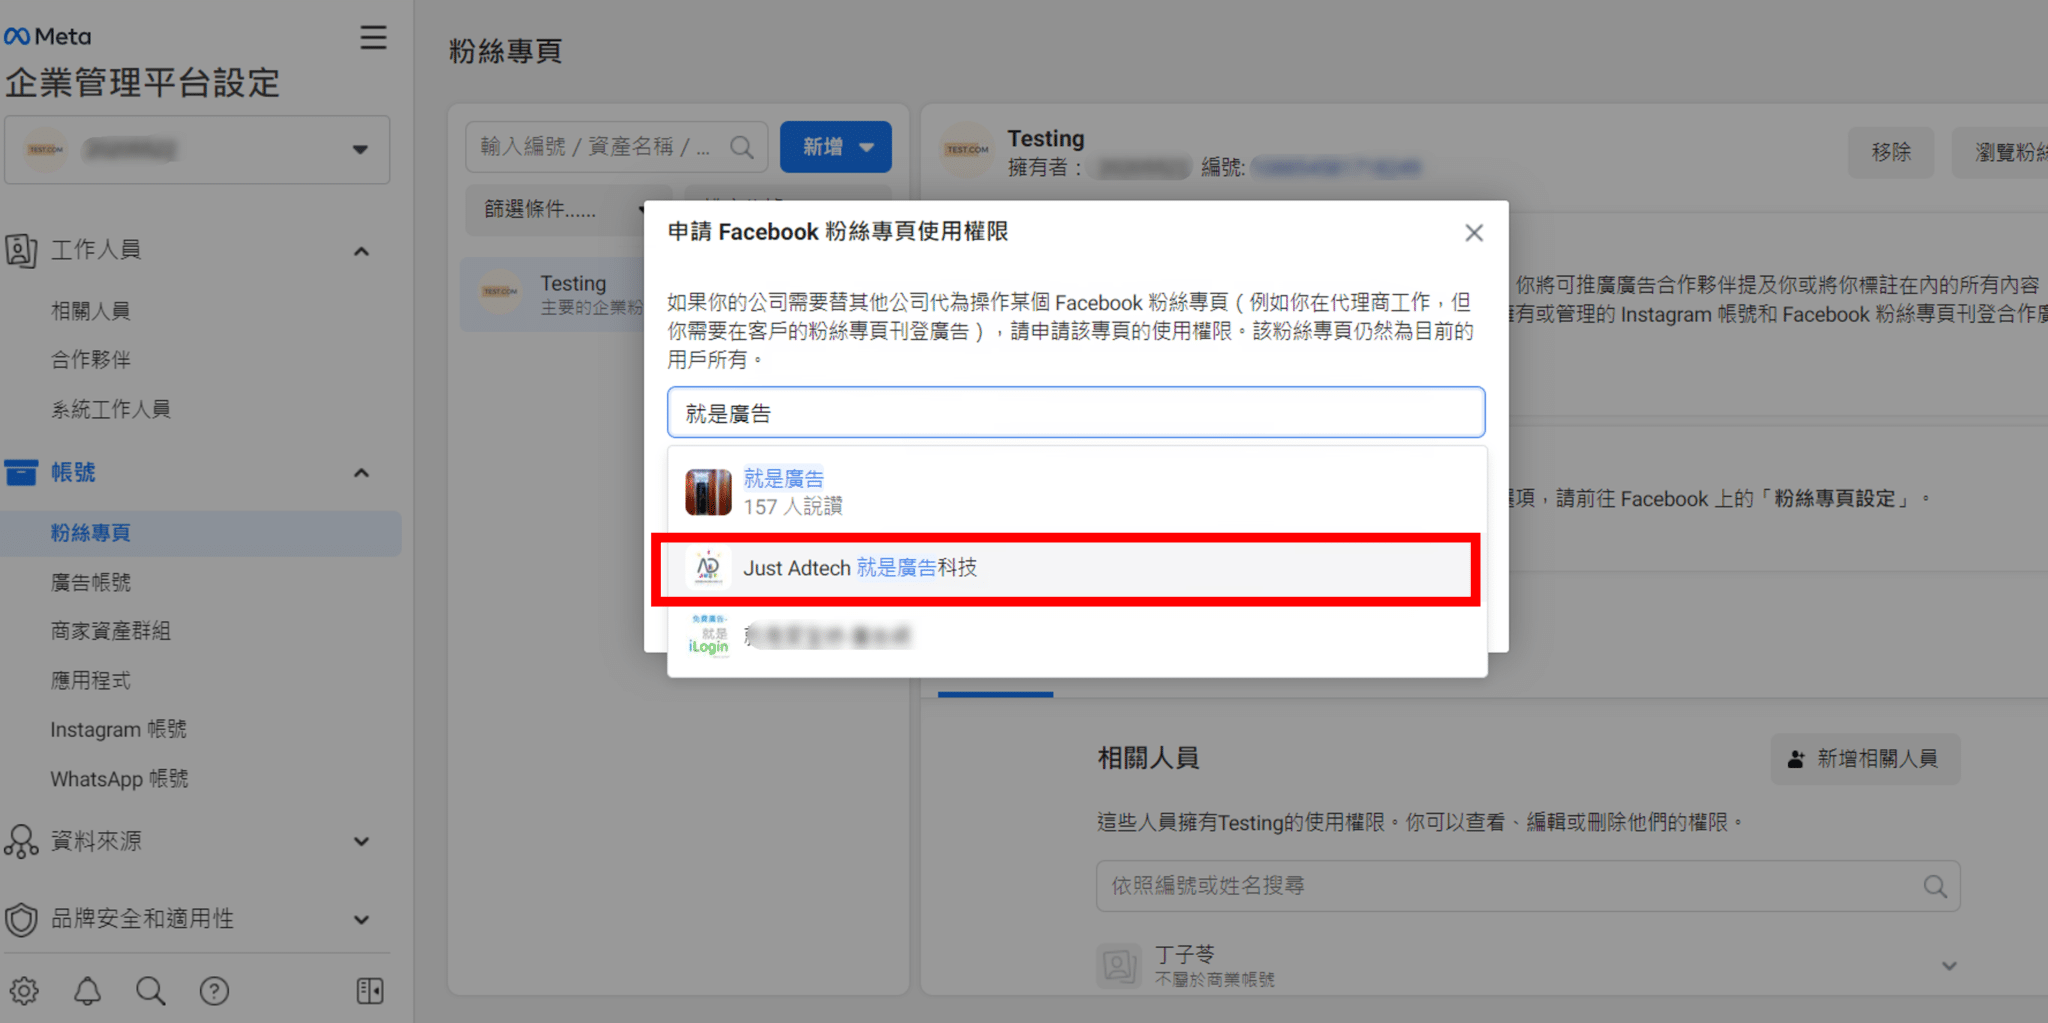Open 合作夥伴 in the sidebar
Viewport: 2048px width, 1023px height.
pos(91,360)
